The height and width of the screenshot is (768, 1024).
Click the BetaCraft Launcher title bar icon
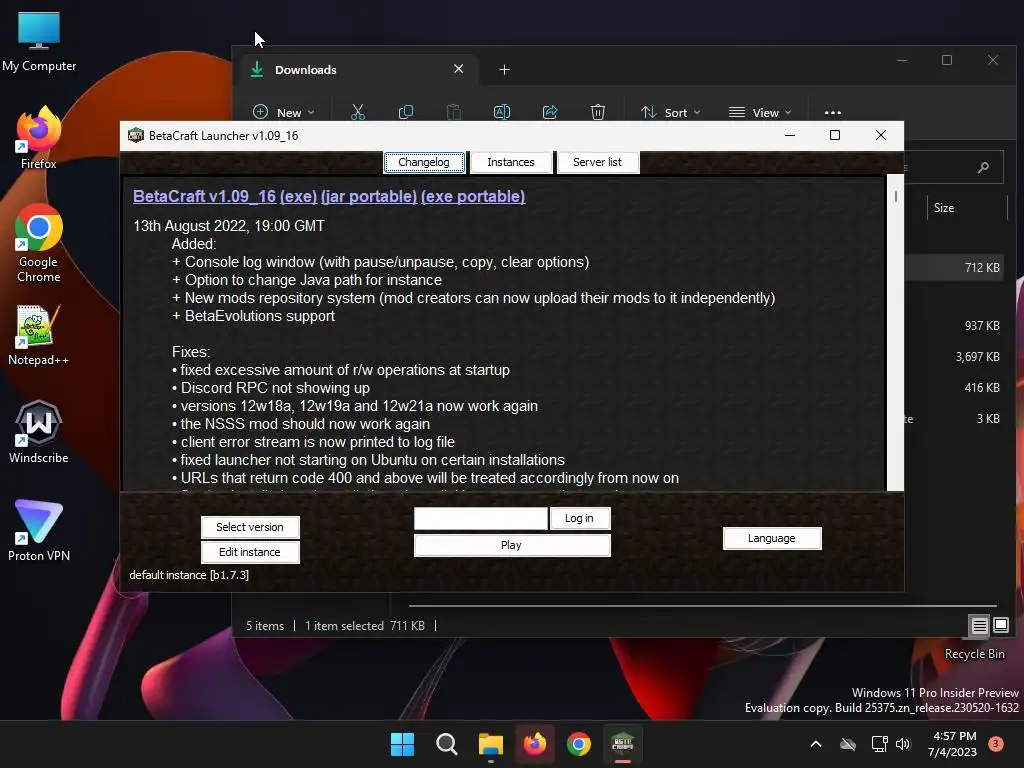(136, 135)
